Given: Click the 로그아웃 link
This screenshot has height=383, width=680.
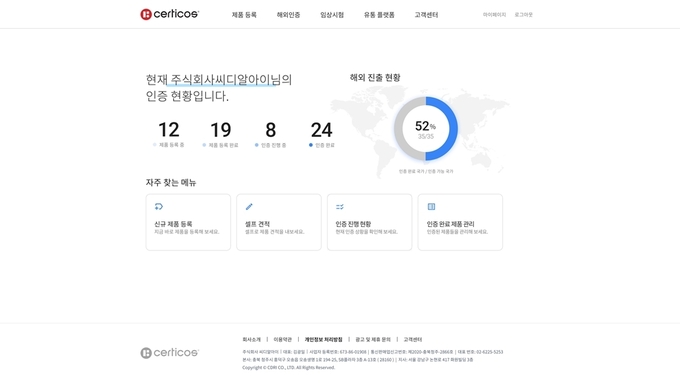Looking at the screenshot, I should click(523, 15).
